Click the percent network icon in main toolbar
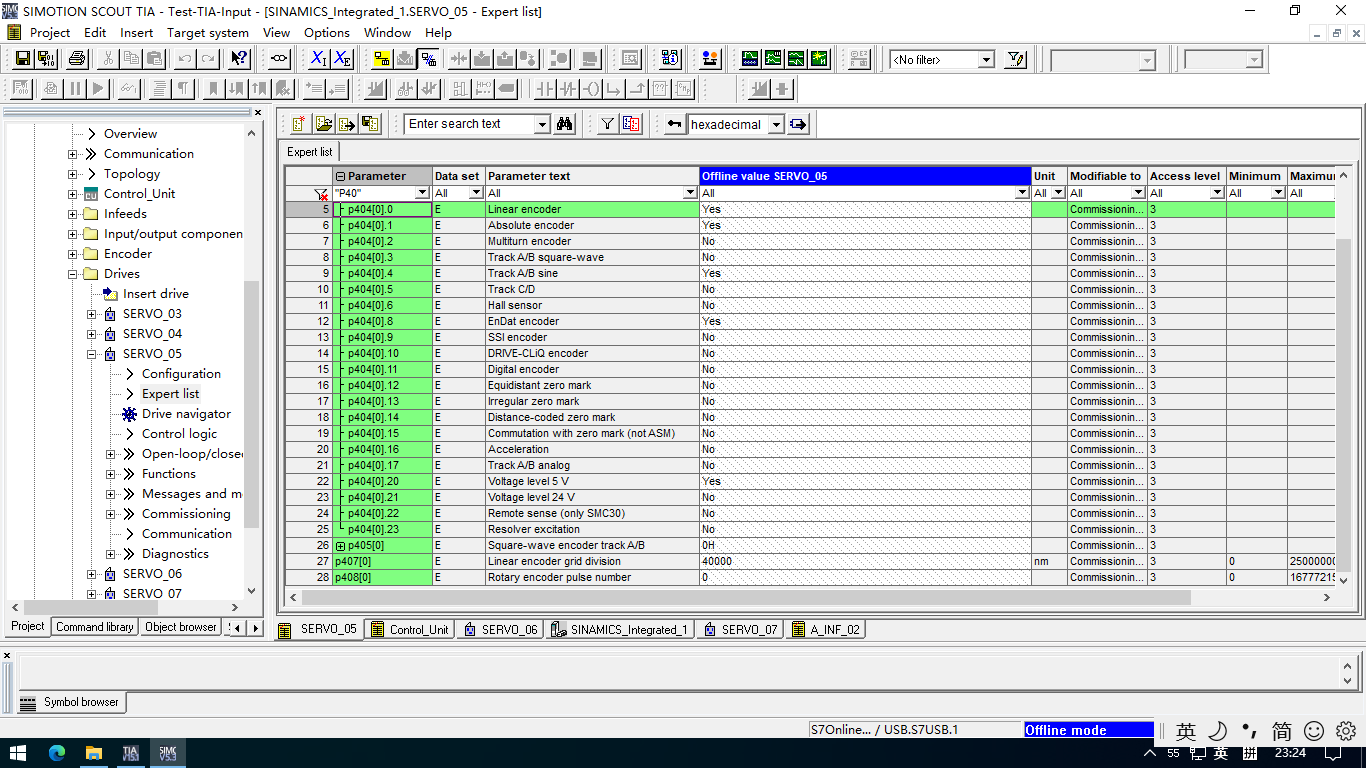The width and height of the screenshot is (1366, 768). [x=428, y=59]
